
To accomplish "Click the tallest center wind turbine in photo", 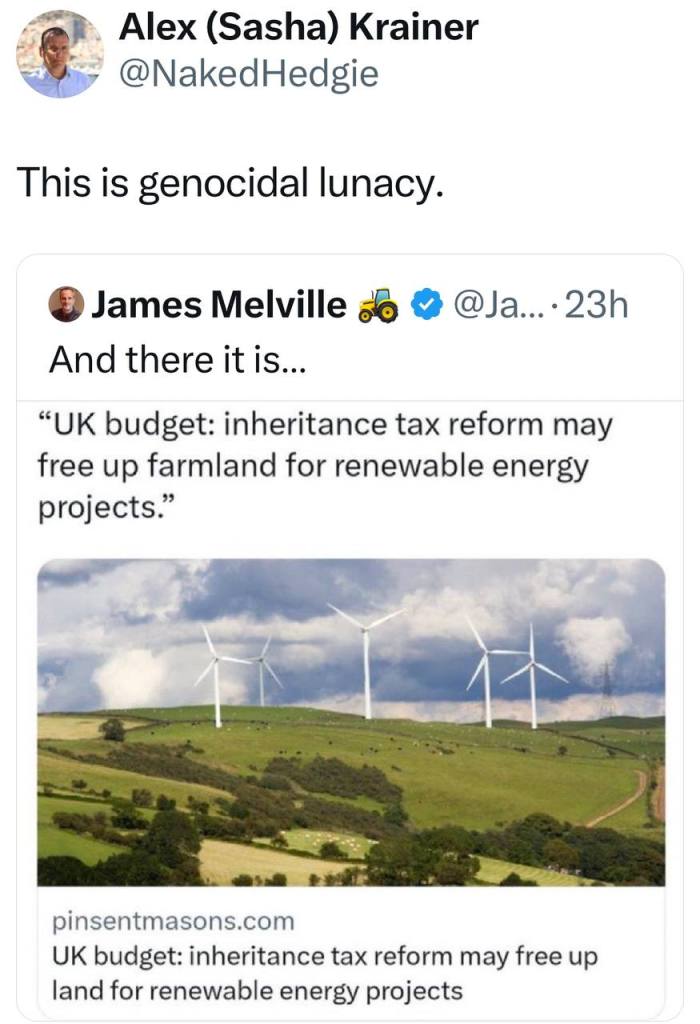I will 366,660.
